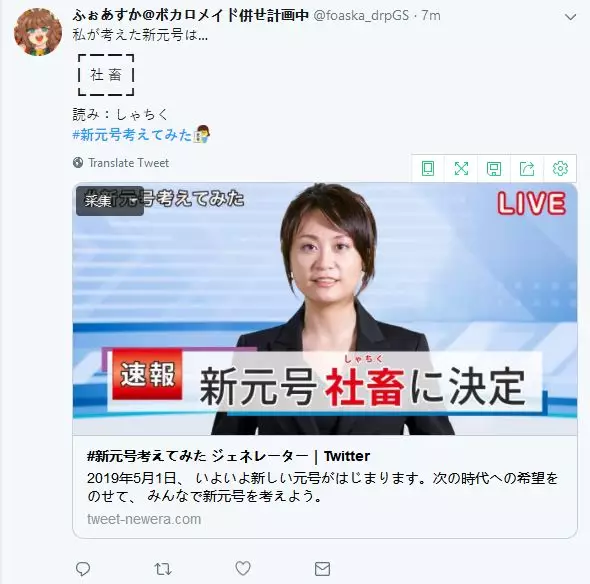Retweet this tweet using the arrows icon
The width and height of the screenshot is (590, 584).
pyautogui.click(x=163, y=569)
